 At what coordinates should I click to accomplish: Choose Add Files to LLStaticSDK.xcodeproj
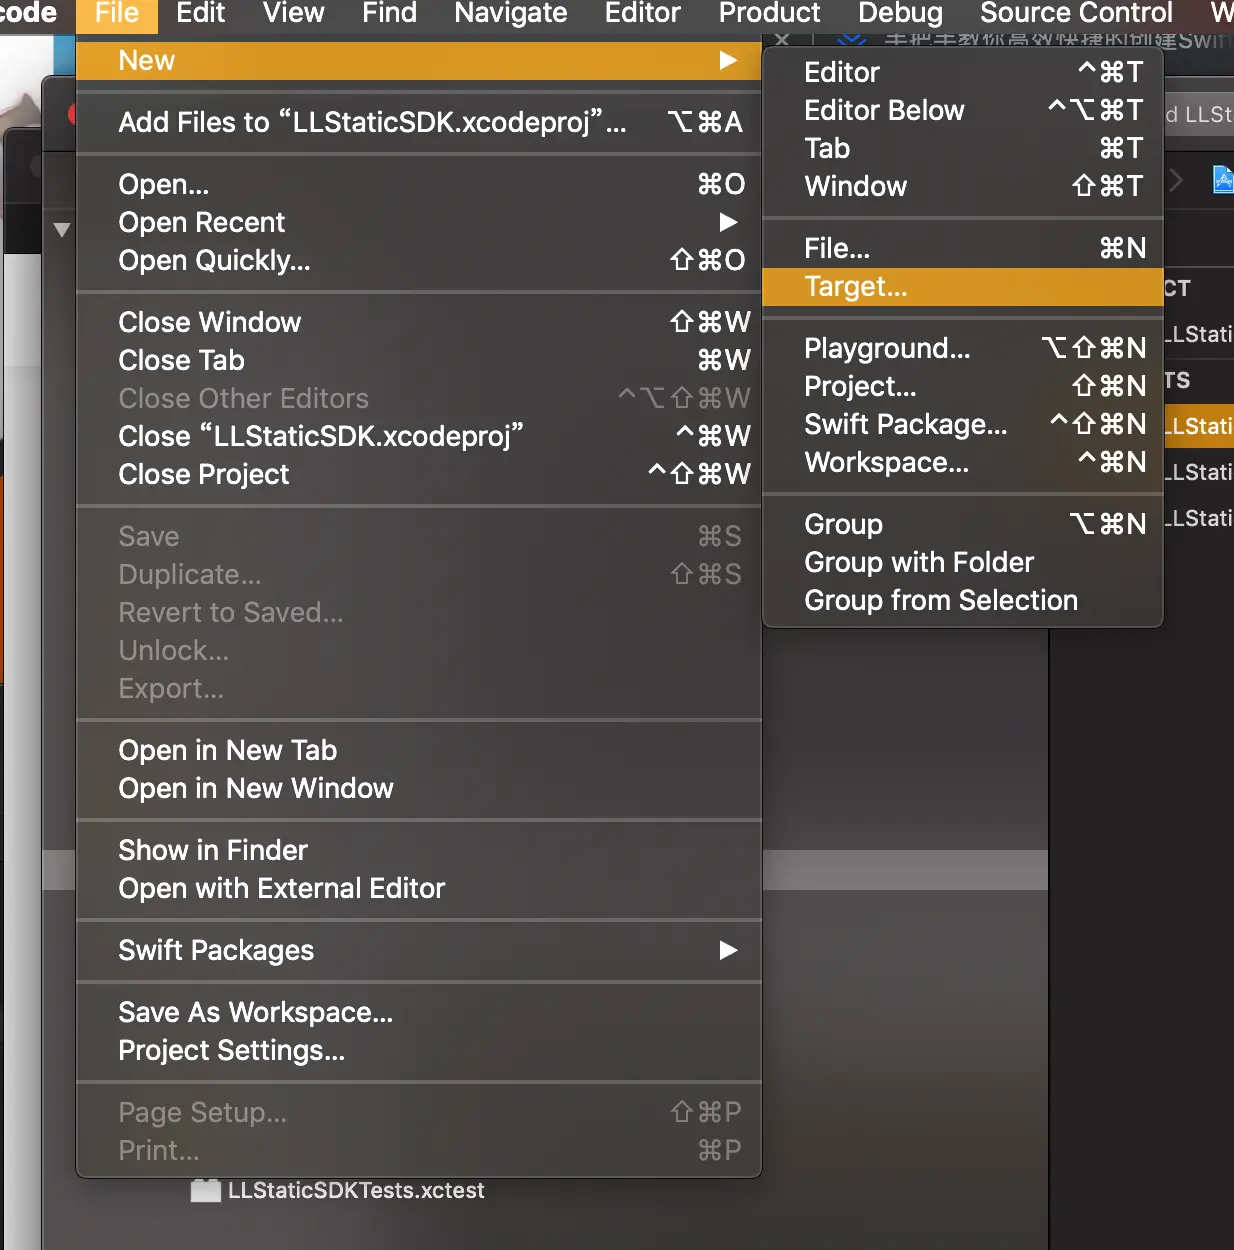point(419,123)
